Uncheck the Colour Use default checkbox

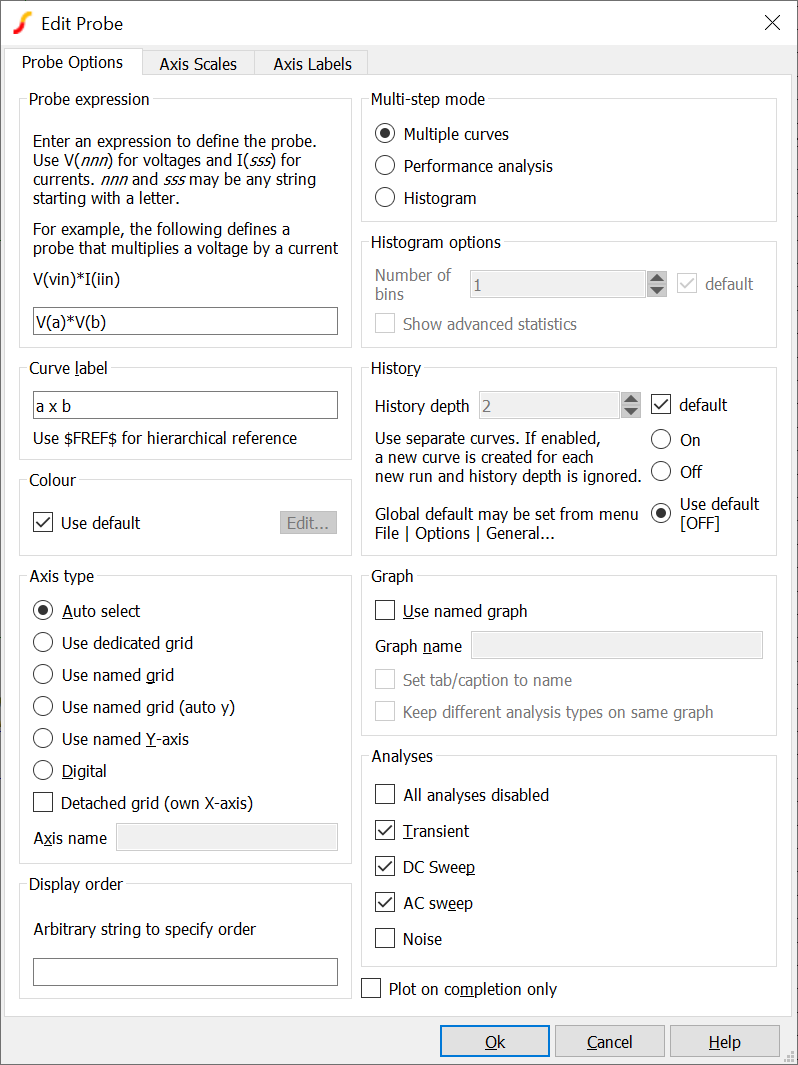click(43, 523)
